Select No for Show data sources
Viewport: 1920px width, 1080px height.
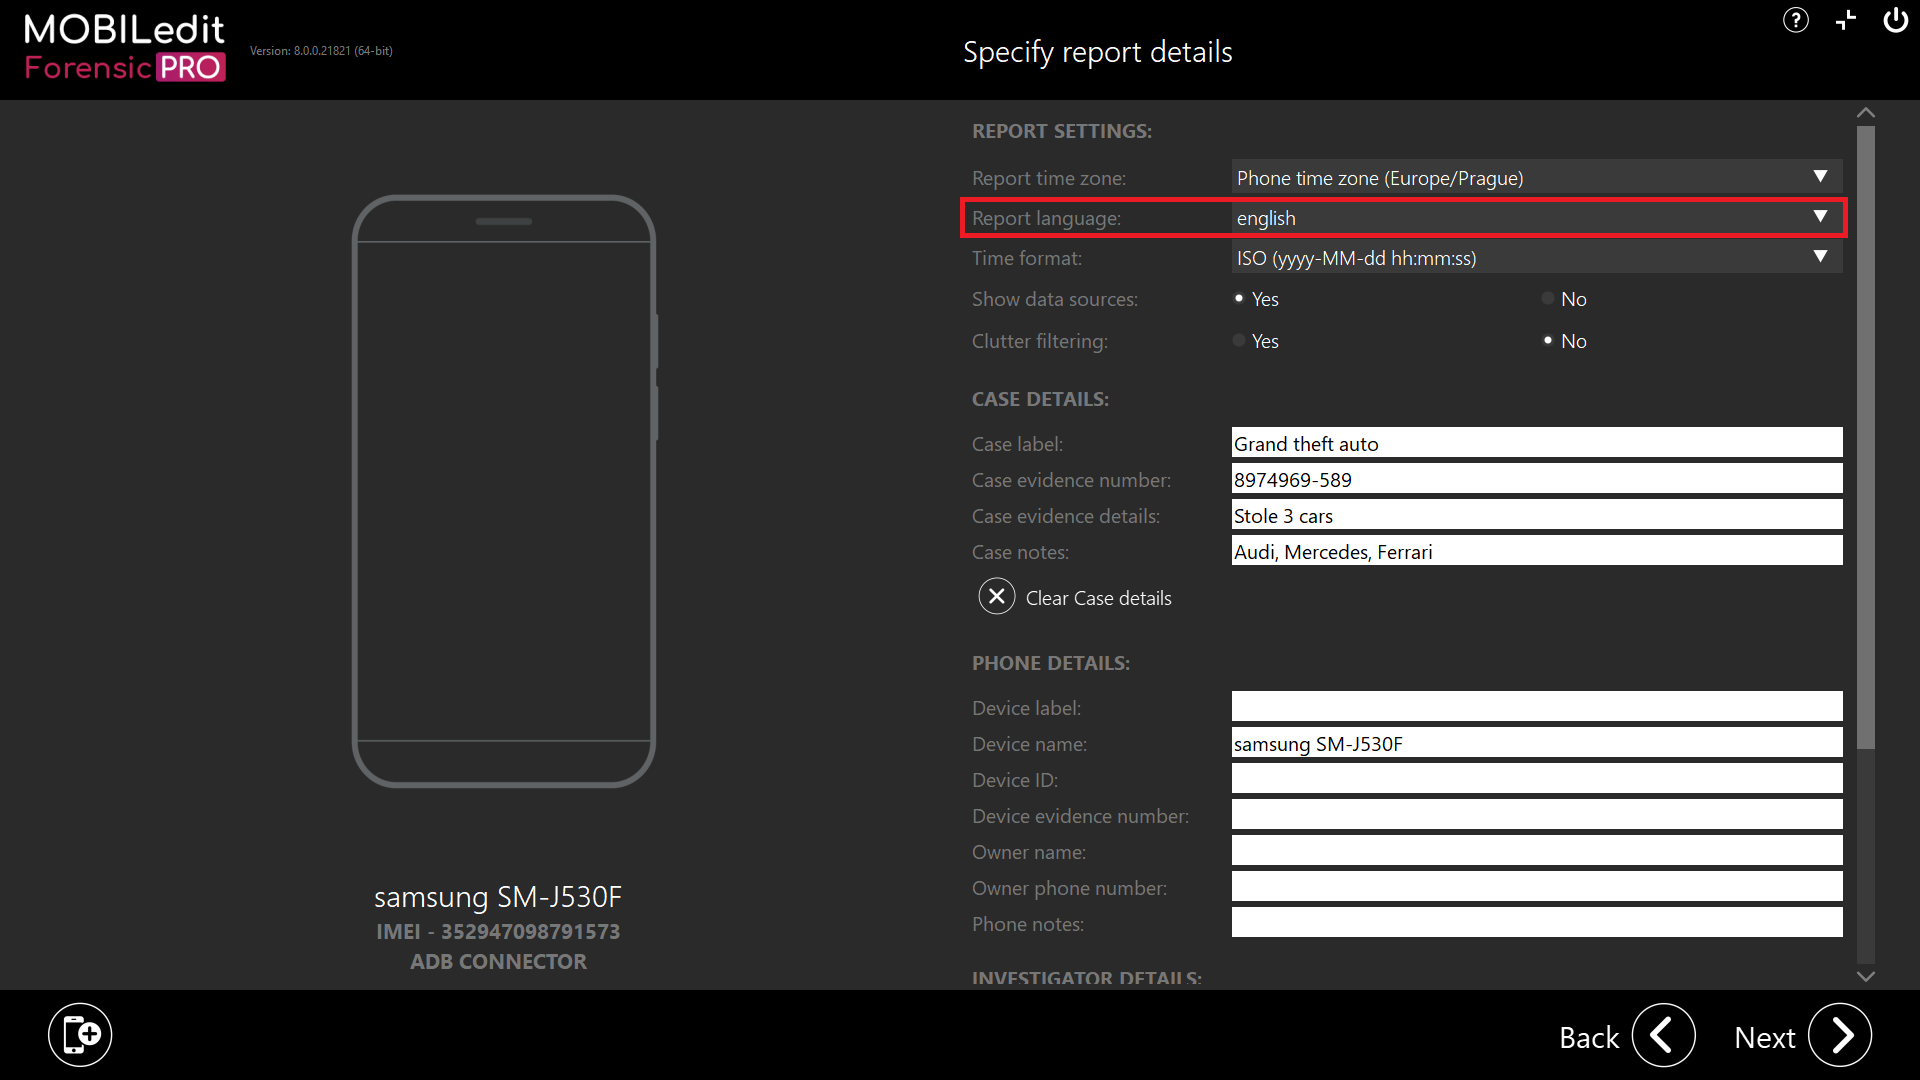1548,299
